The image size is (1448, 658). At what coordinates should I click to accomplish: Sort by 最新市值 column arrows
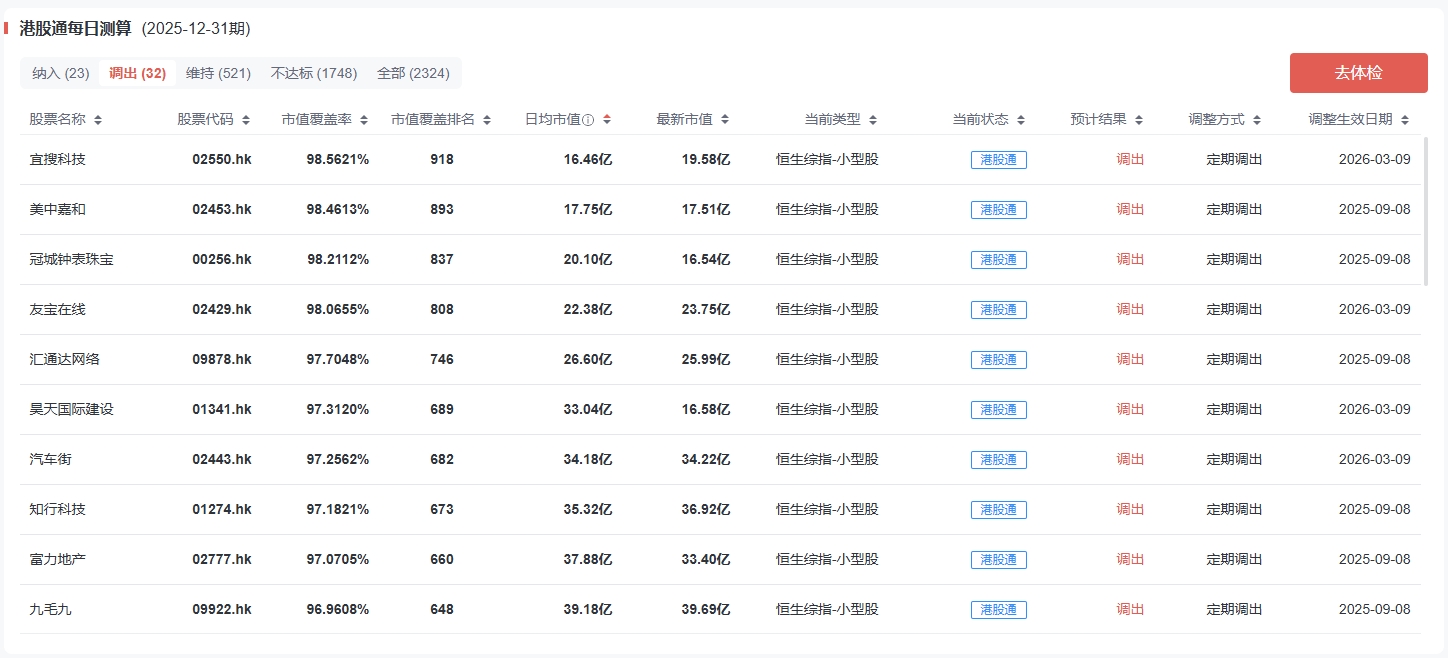pyautogui.click(x=725, y=120)
